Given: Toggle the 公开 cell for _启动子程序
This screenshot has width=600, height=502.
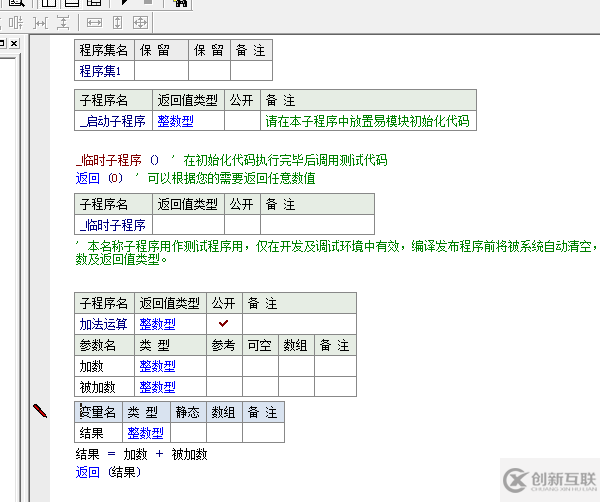Looking at the screenshot, I should click(242, 121).
